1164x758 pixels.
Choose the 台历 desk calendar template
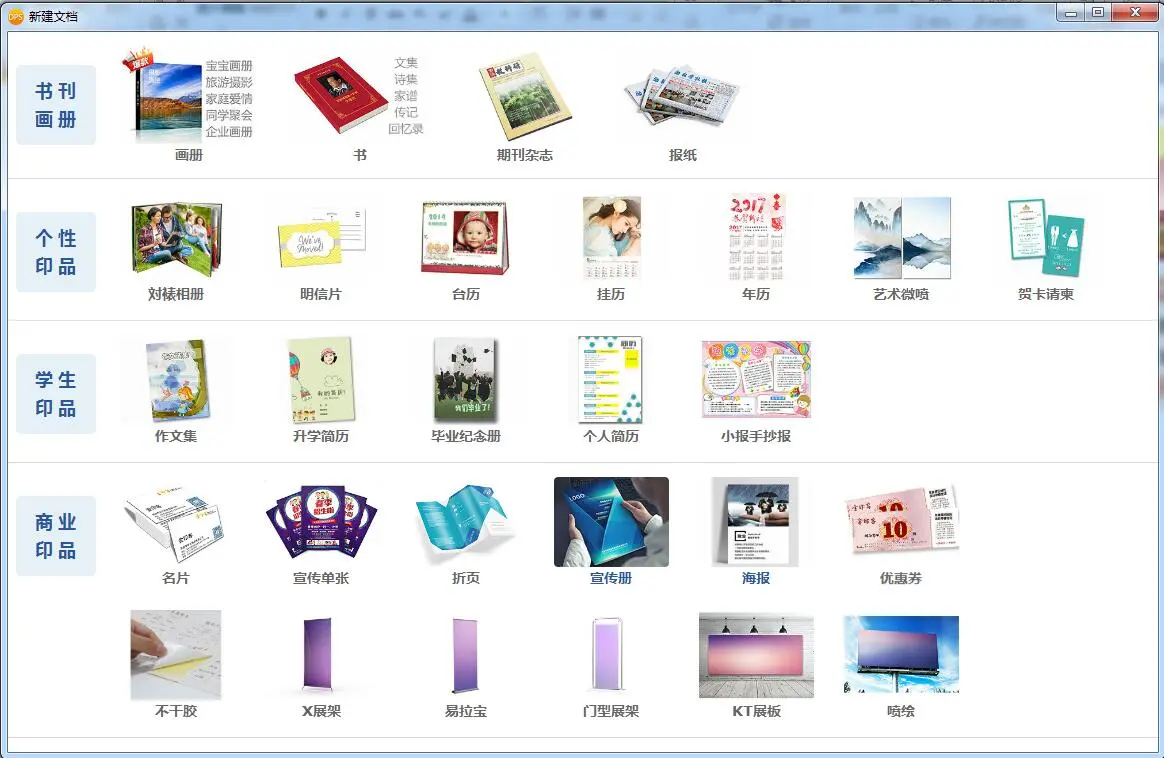(x=465, y=238)
